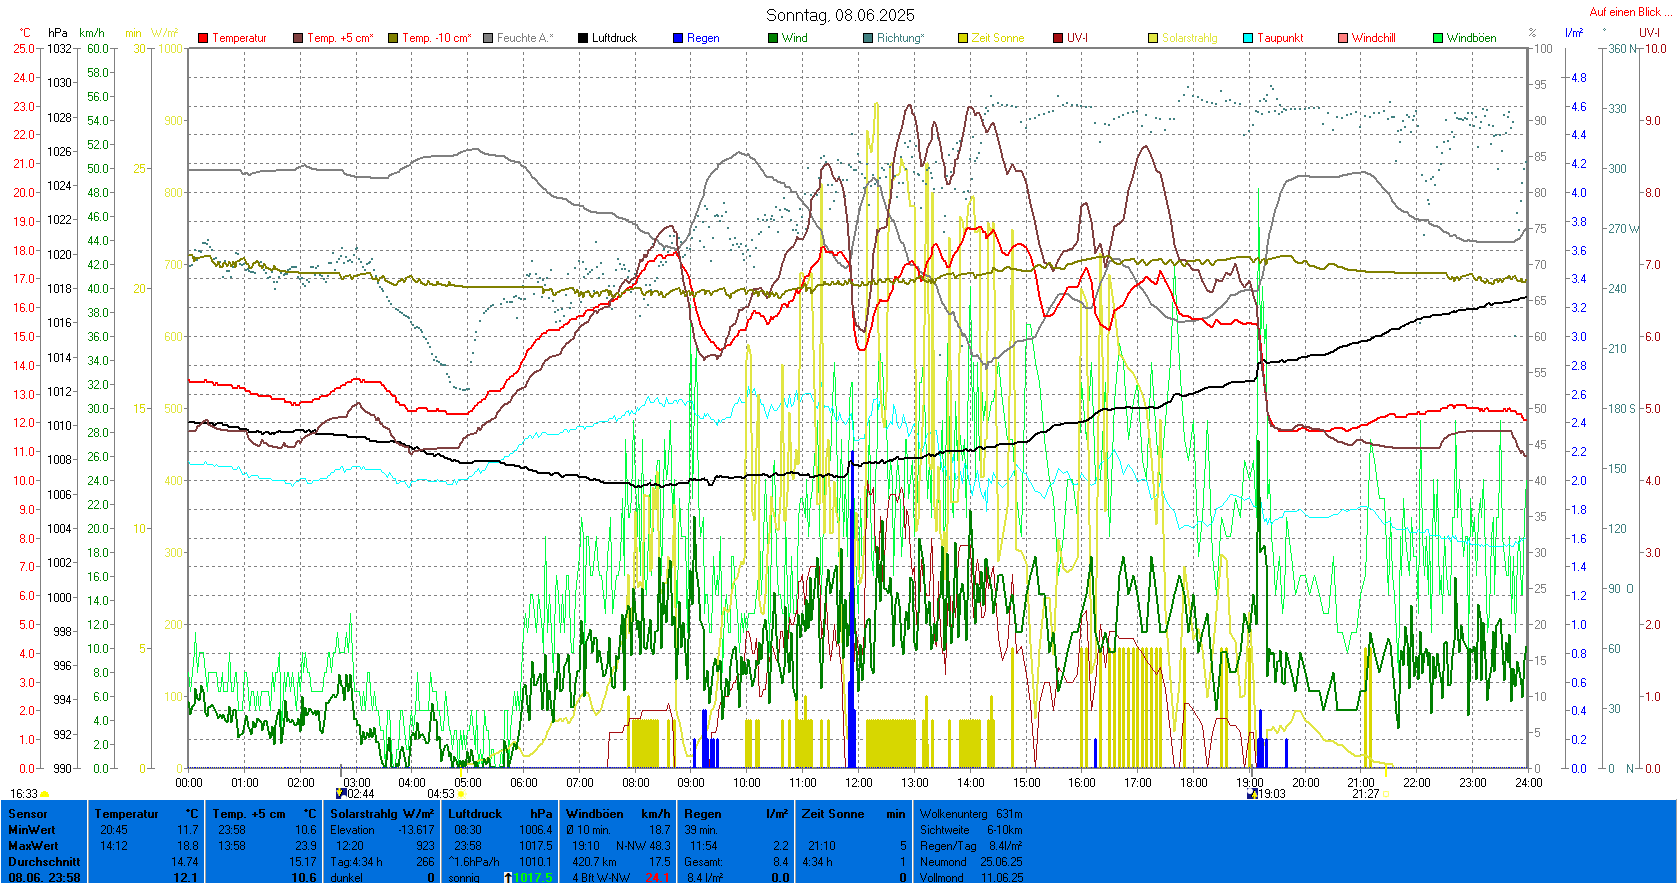Screen dimensions: 1677x883
Task: Click the '420.7 km' wind run value
Action: click(594, 862)
